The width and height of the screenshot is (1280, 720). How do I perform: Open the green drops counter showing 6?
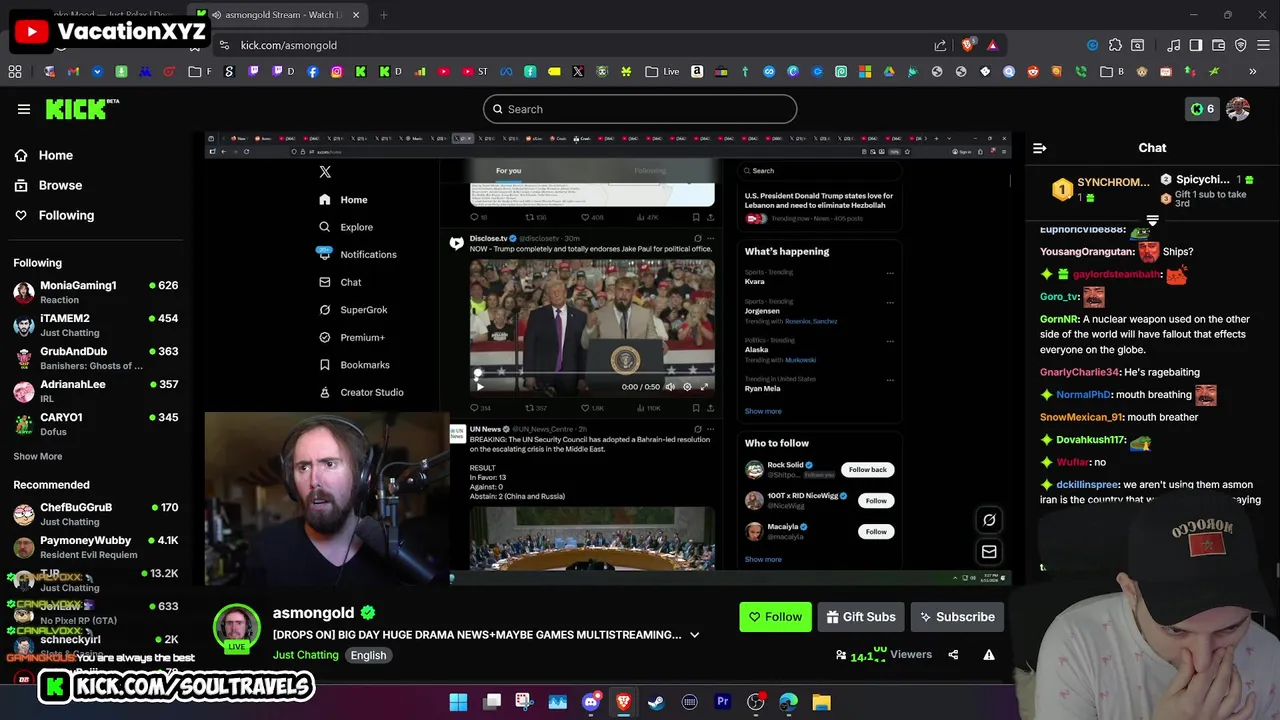tap(1201, 109)
